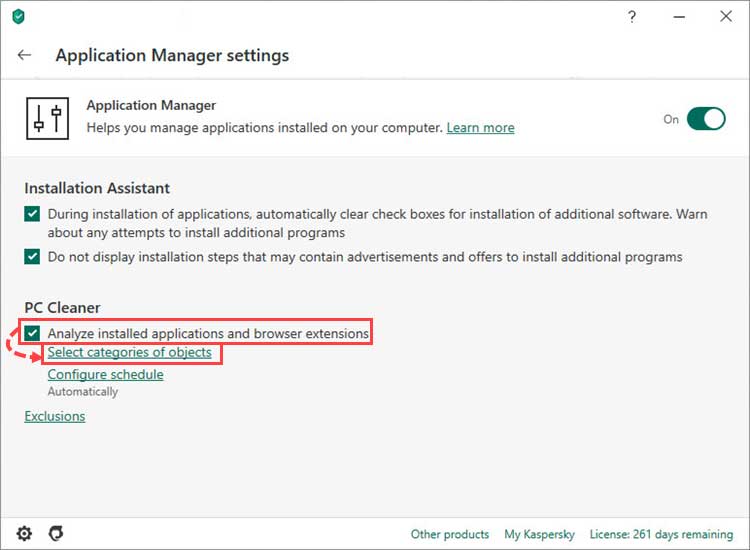This screenshot has height=550, width=750.
Task: Open the Exclusions link
Action: tap(55, 416)
